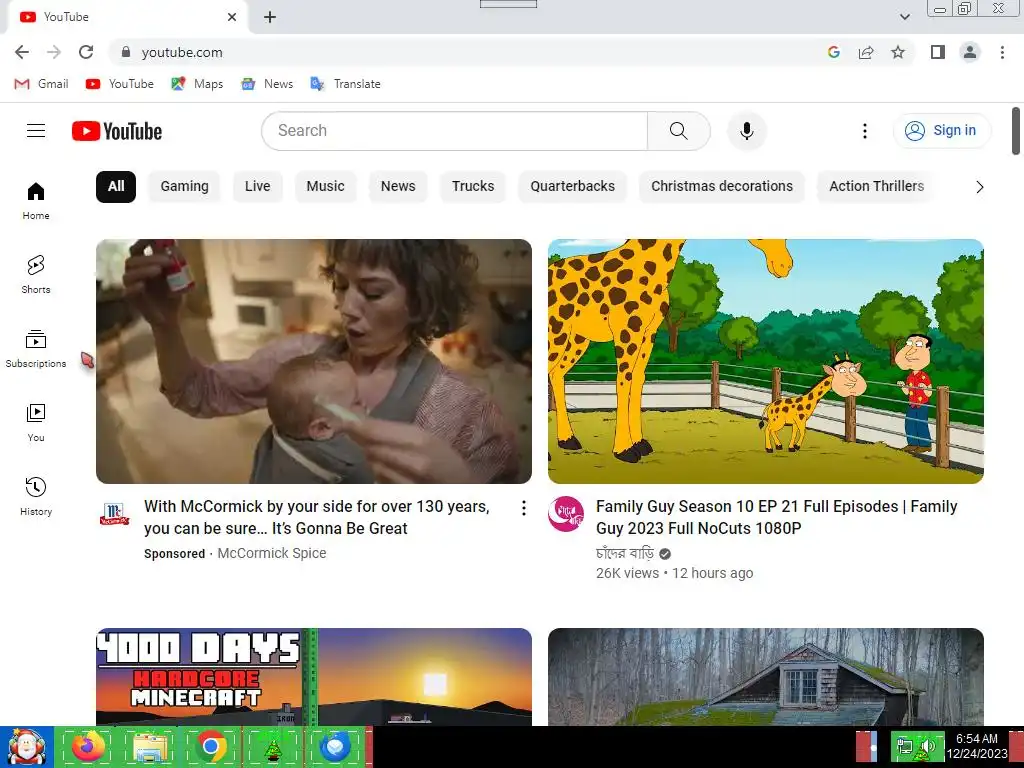Click in the YouTube search field
1024x768 pixels.
(x=455, y=131)
